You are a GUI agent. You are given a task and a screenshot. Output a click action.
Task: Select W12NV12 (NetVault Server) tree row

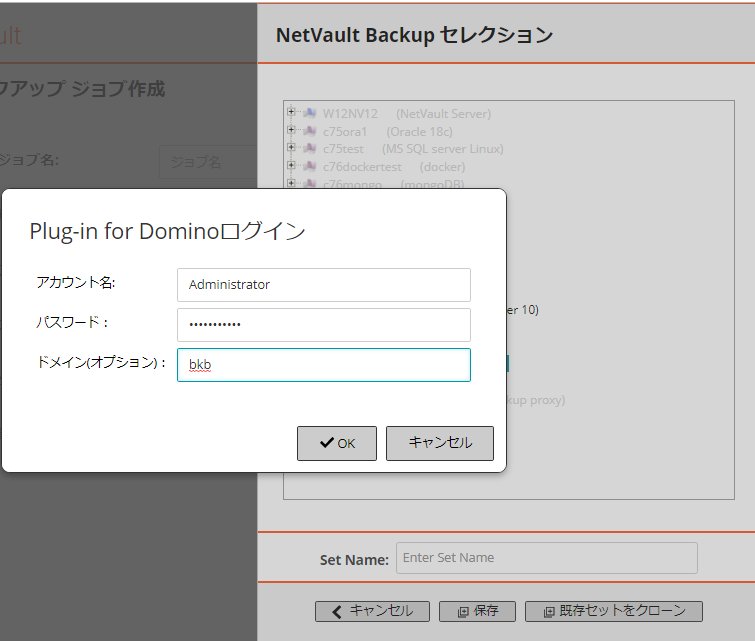tap(407, 114)
